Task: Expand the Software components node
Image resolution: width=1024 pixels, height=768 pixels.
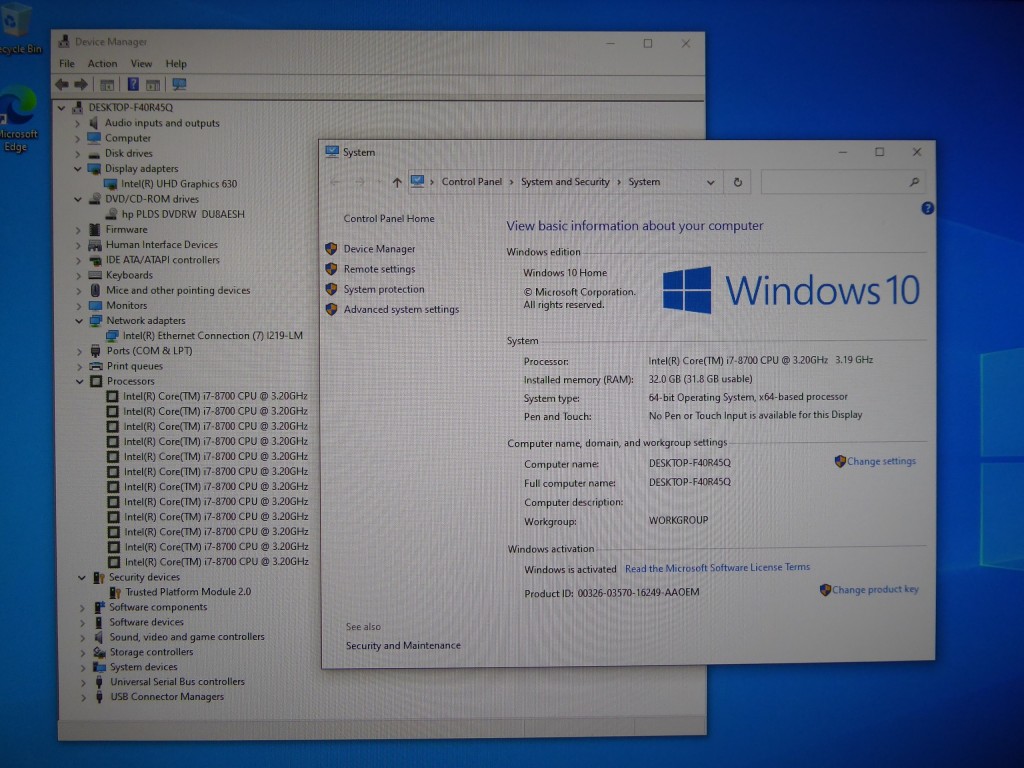Action: (x=82, y=607)
